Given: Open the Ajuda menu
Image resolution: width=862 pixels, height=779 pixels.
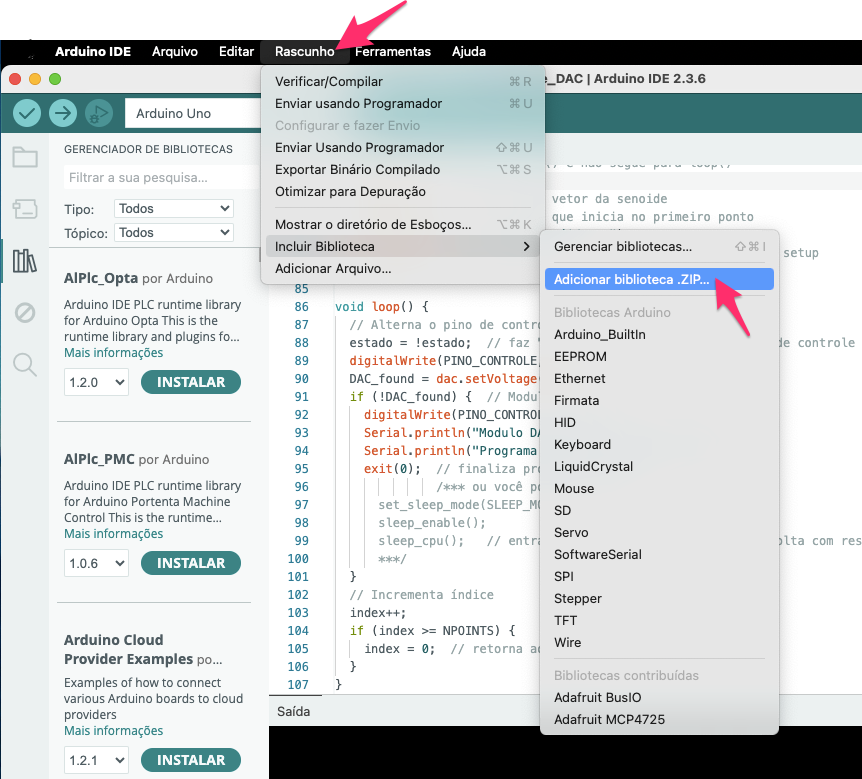Looking at the screenshot, I should [469, 52].
